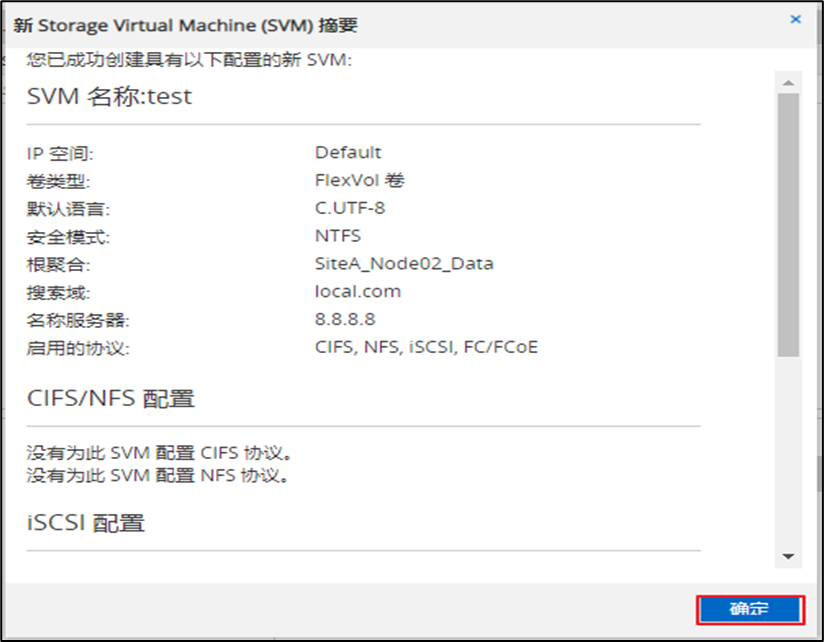Click the CIFS/NFS 配置 section heading

(x=110, y=399)
